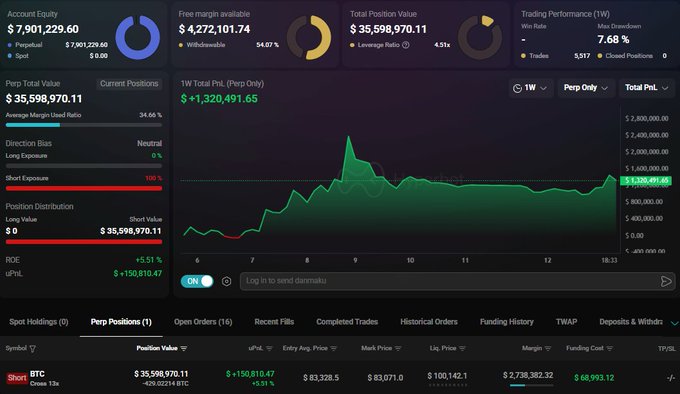Open the Total PnL dropdown
Viewport: 680px width, 394px height.
click(647, 88)
